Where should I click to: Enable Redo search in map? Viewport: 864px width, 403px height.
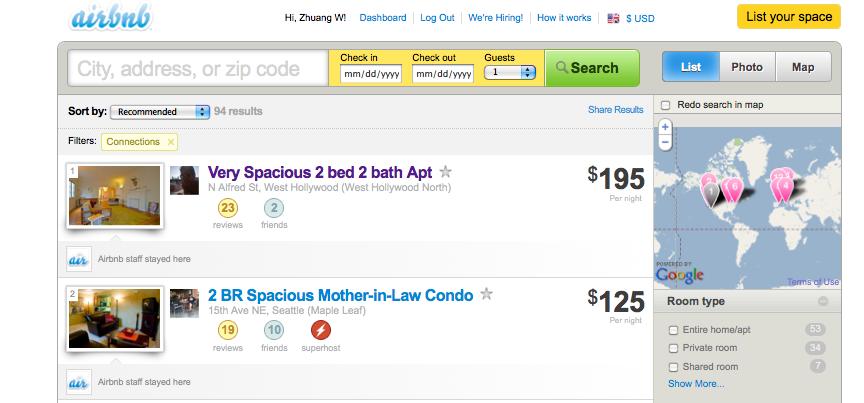666,105
